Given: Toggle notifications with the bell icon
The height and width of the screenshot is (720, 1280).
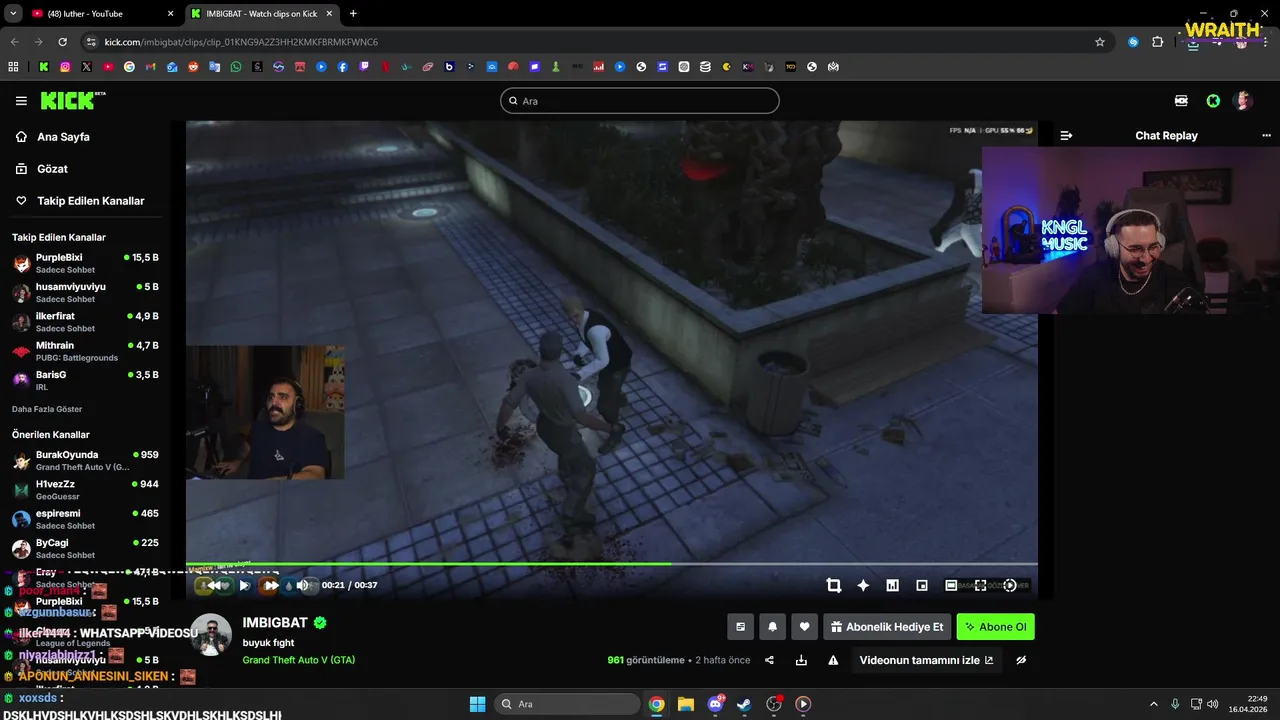Looking at the screenshot, I should (772, 627).
